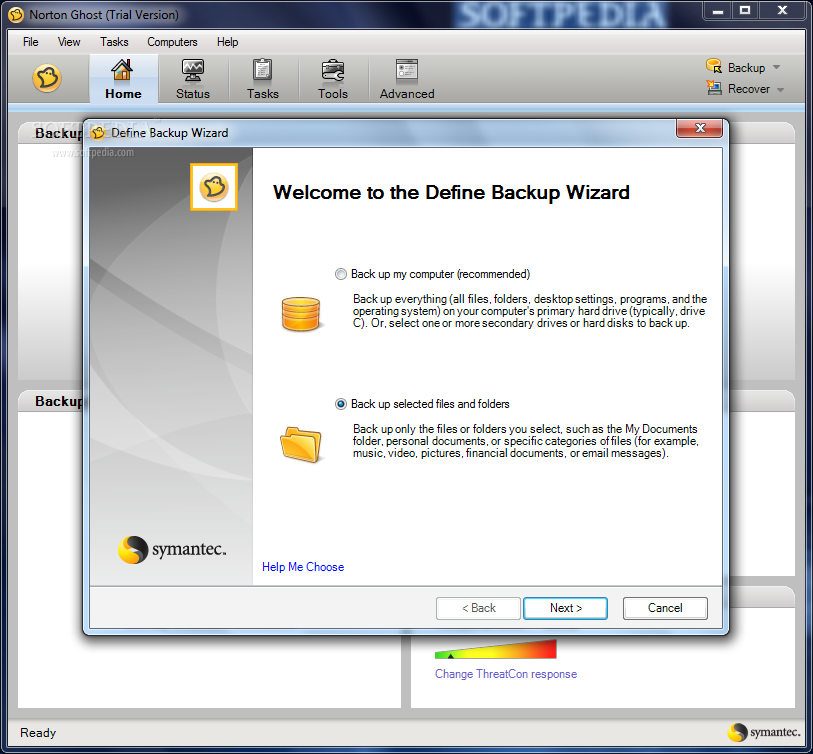813x754 pixels.
Task: Open the Help Me Choose link
Action: [303, 567]
